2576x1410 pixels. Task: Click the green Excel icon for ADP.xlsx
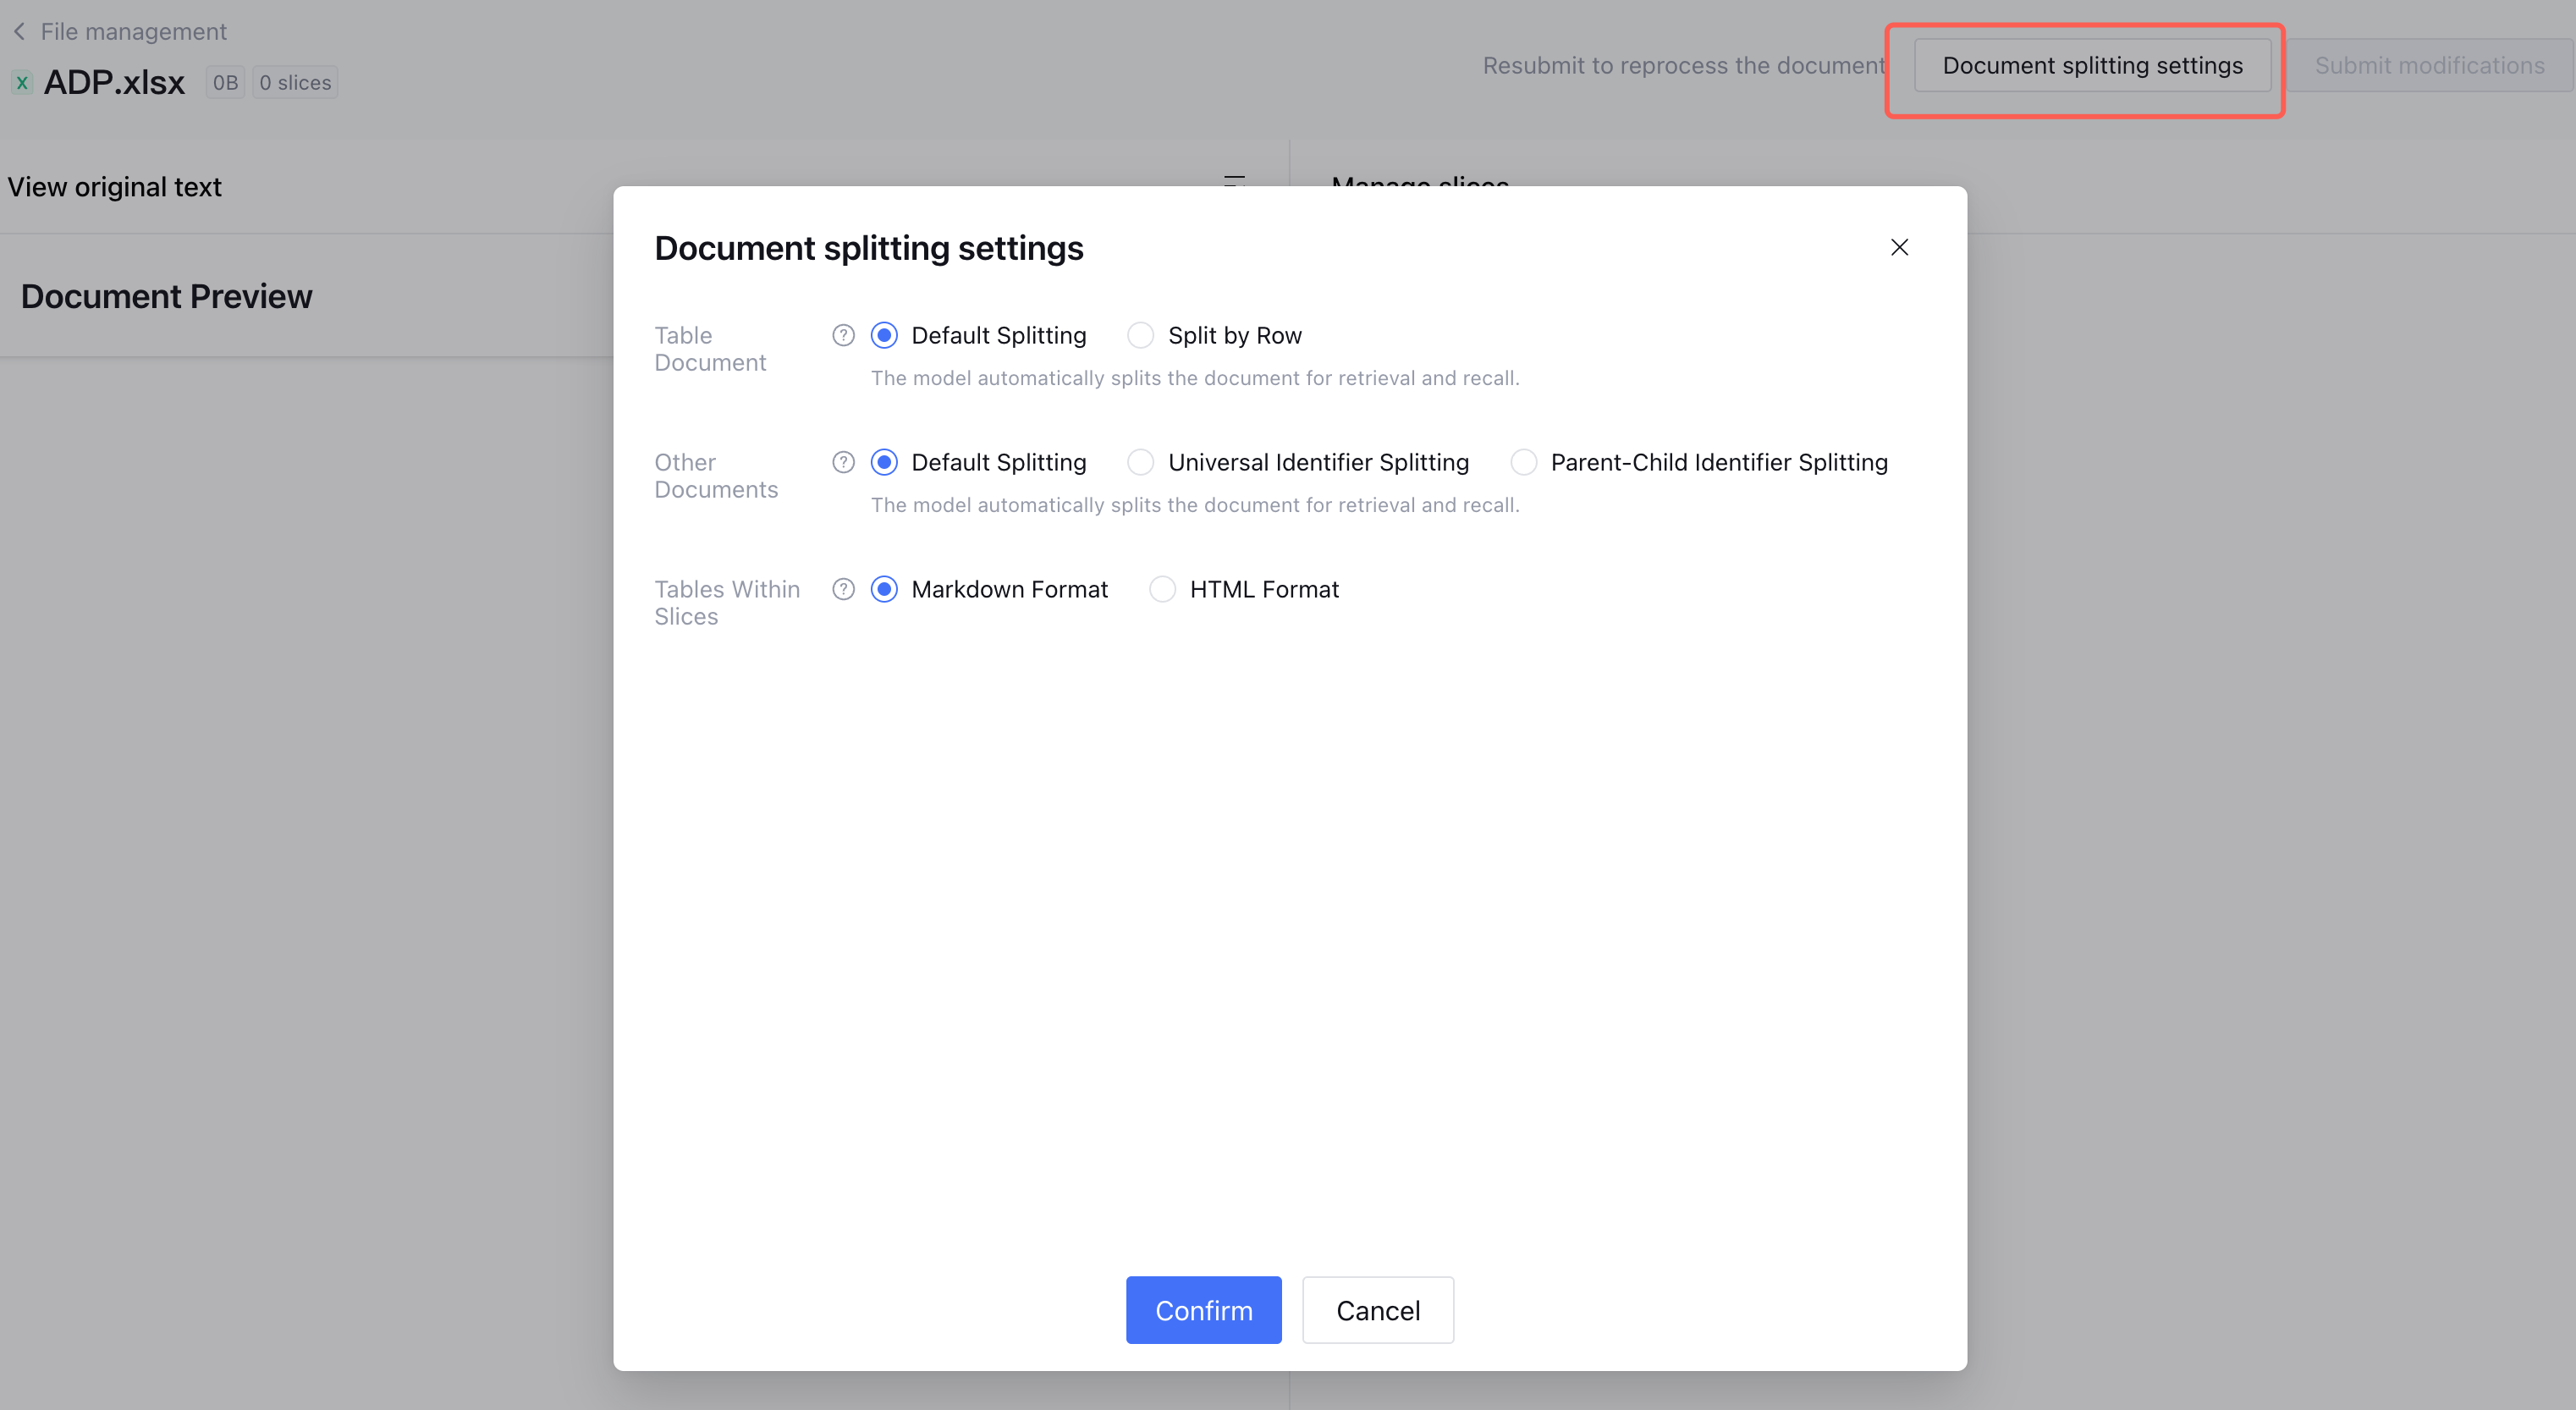point(22,83)
